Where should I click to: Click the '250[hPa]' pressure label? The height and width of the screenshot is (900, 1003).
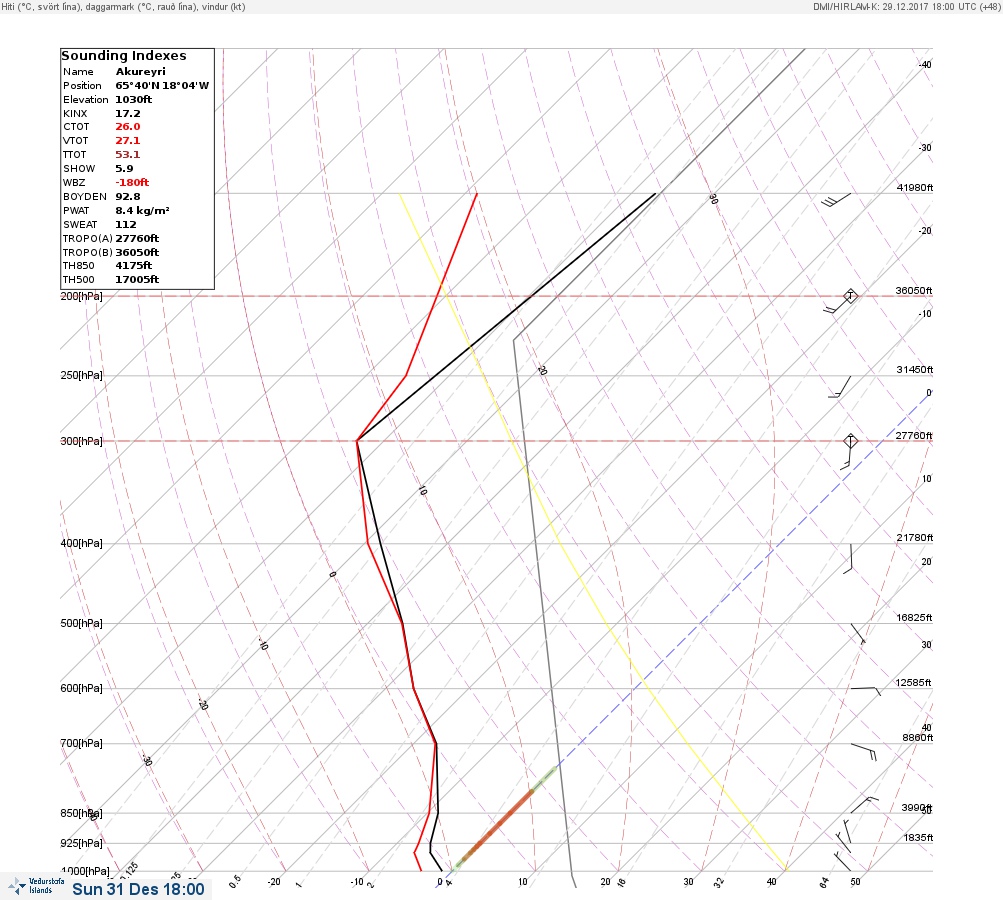click(81, 375)
